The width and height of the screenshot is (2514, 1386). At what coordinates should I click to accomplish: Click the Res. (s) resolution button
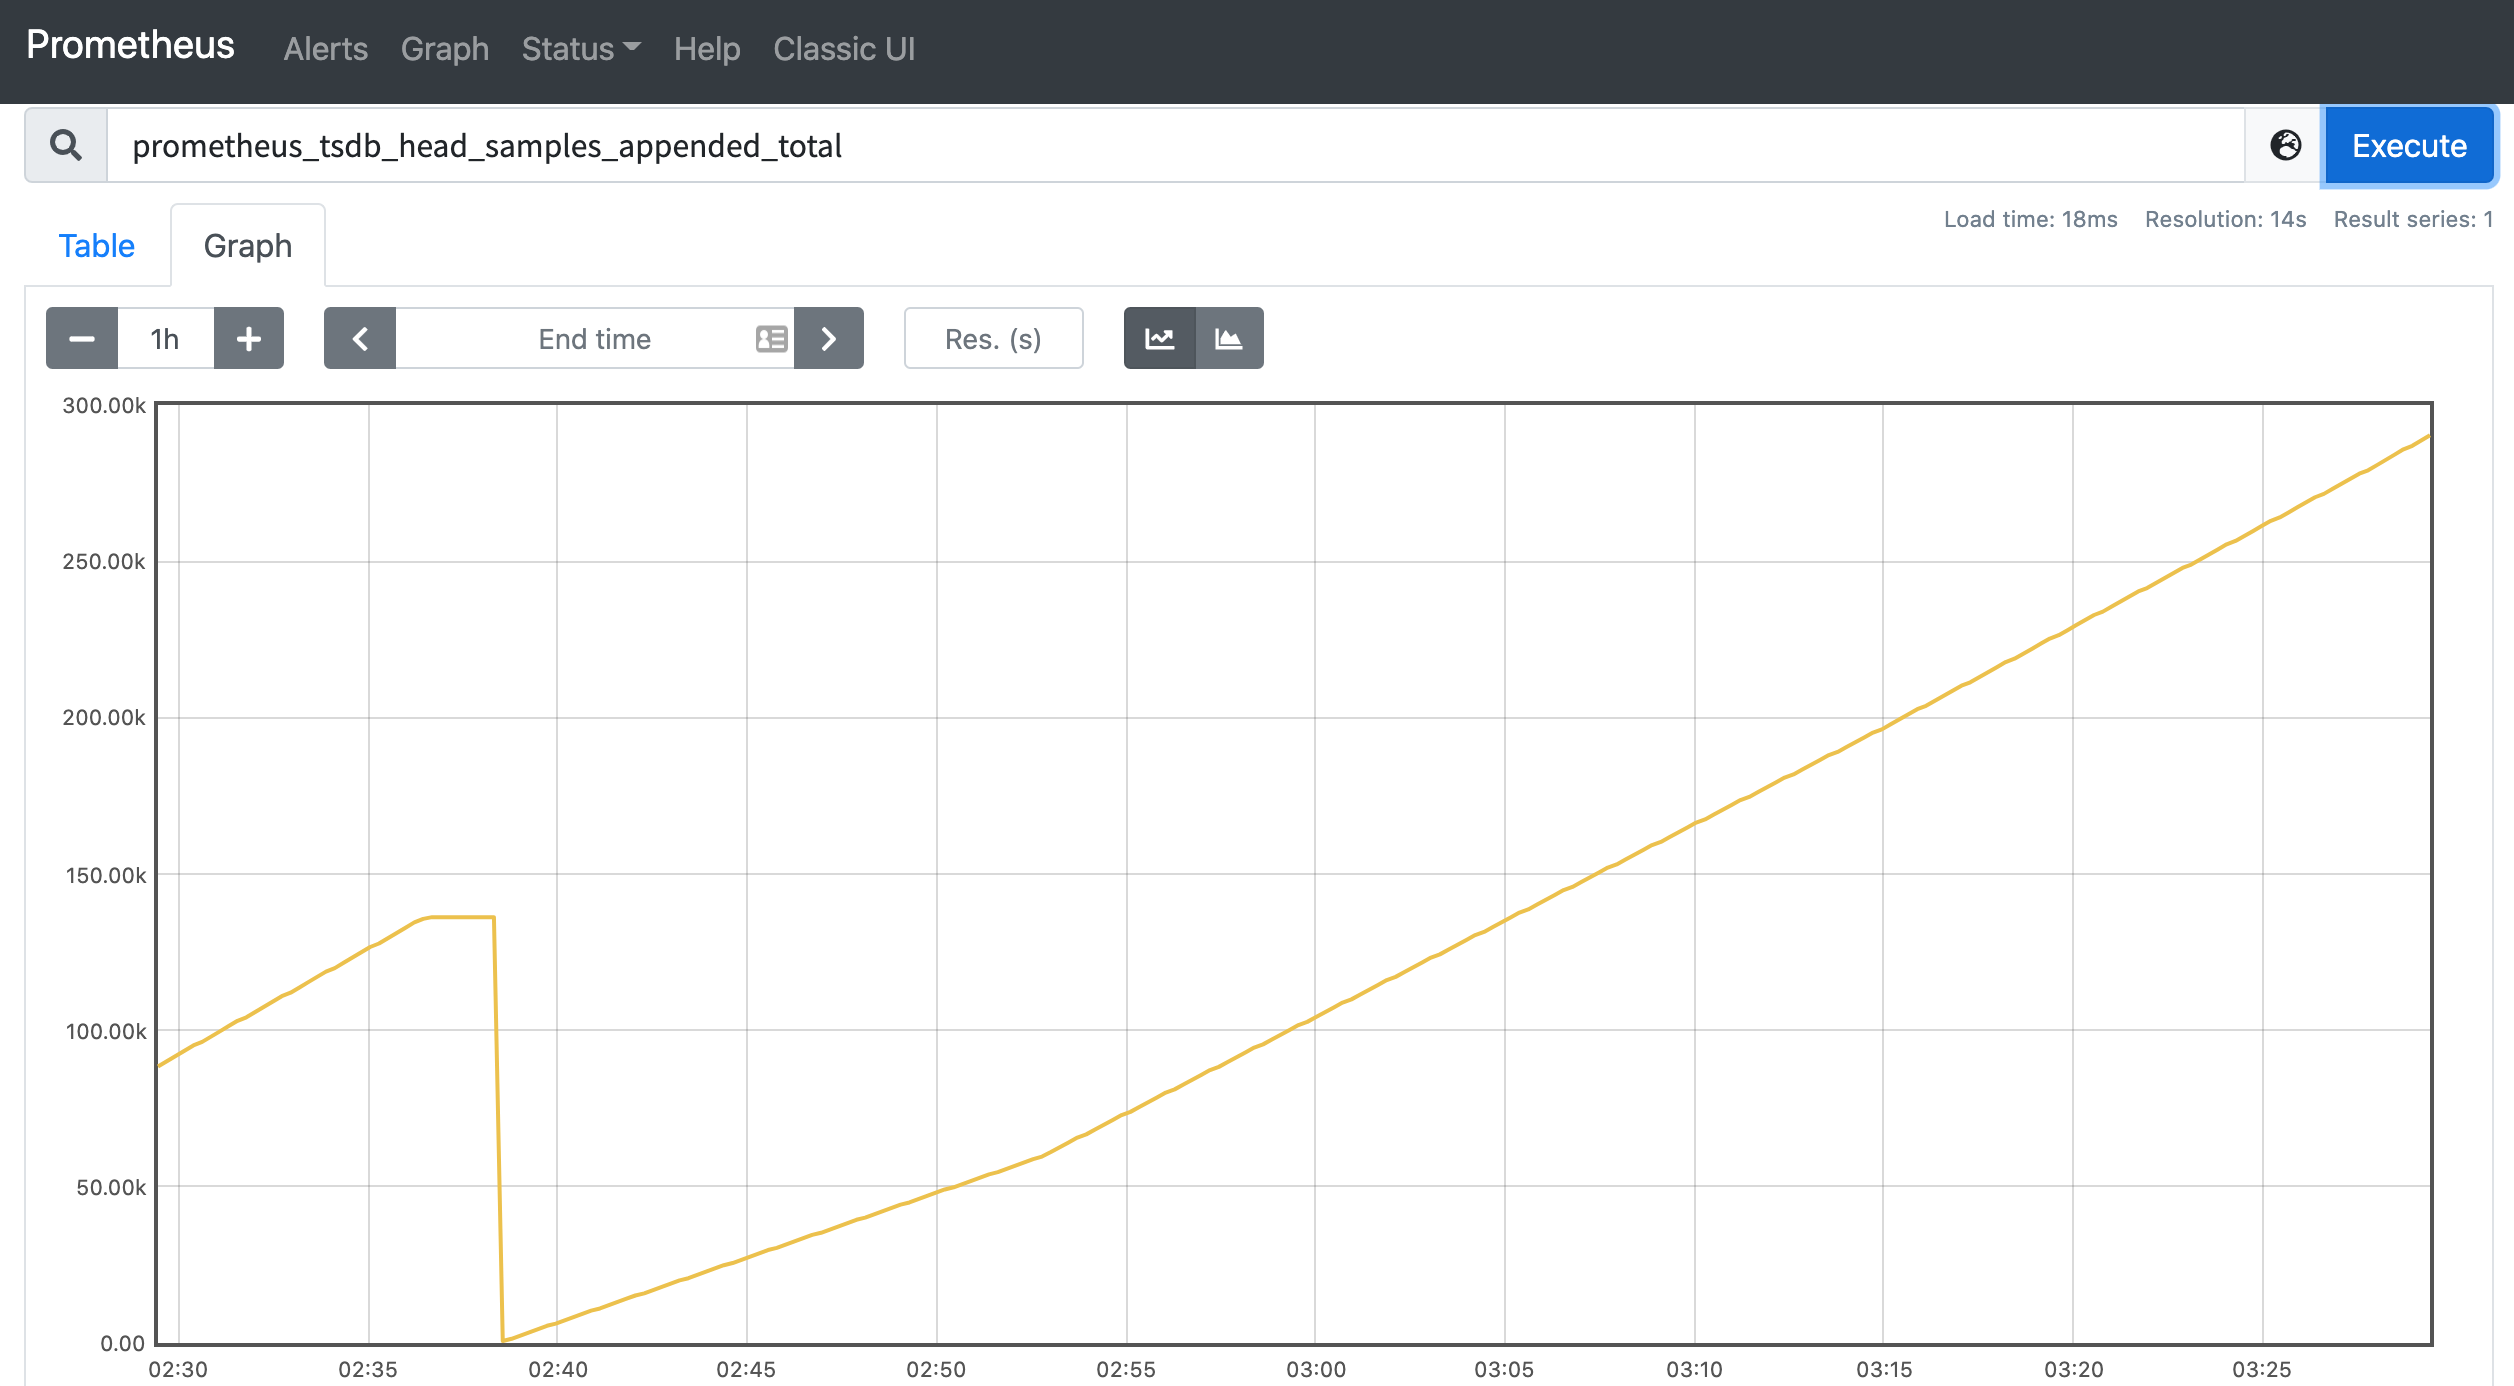point(995,336)
